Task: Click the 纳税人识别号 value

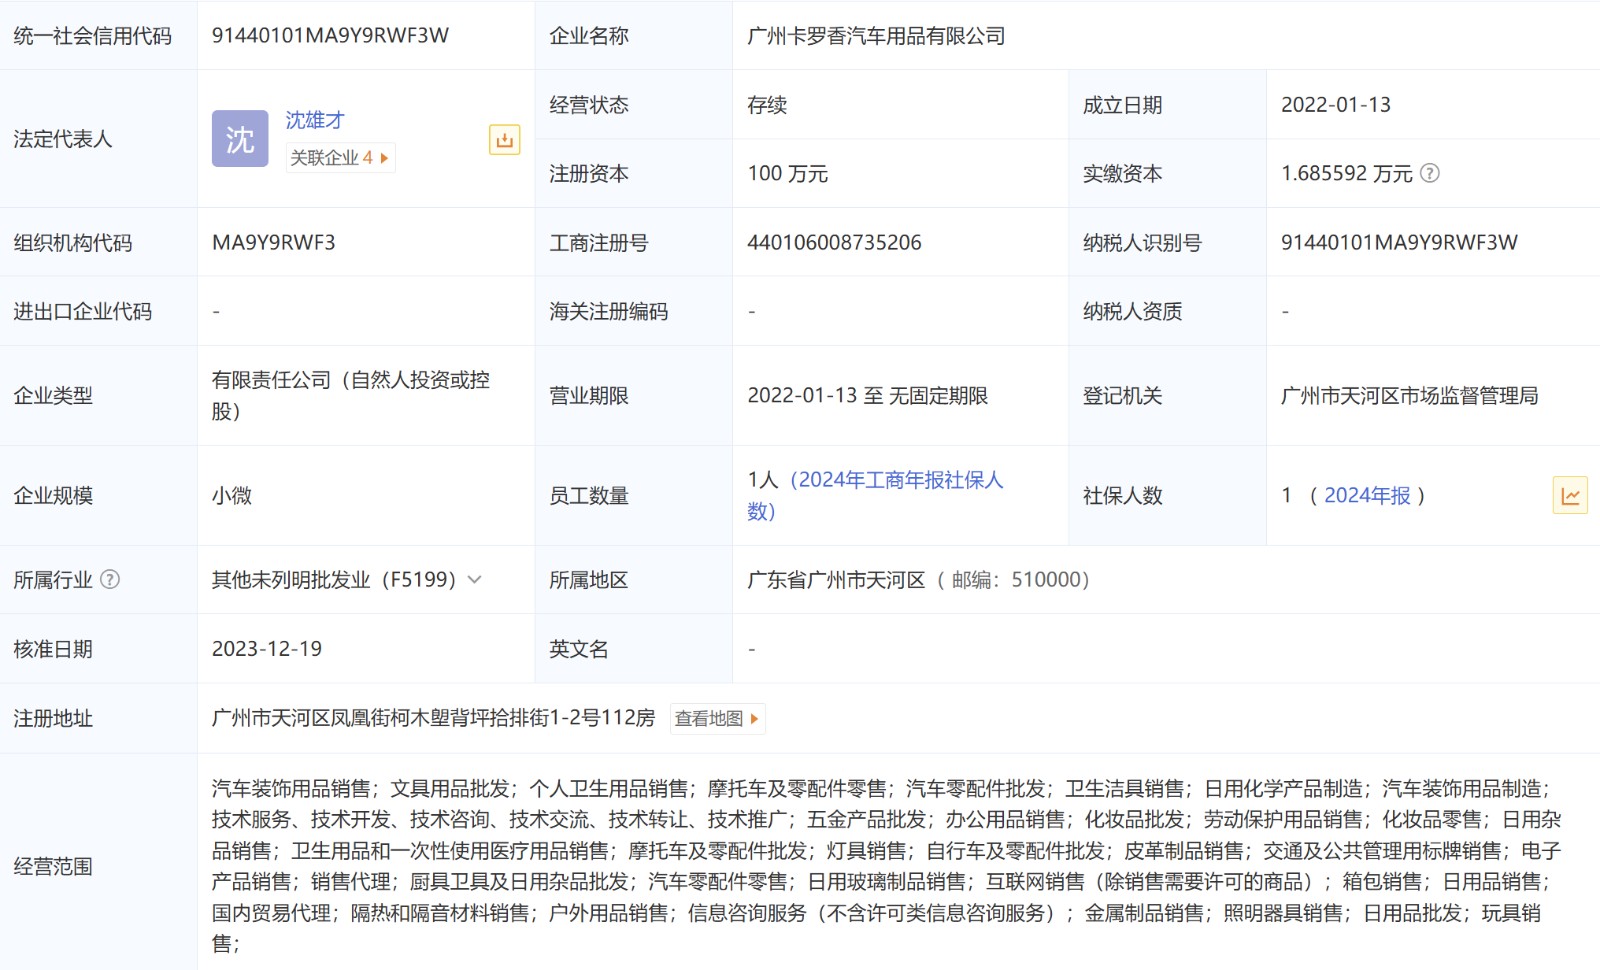Action: [1399, 242]
